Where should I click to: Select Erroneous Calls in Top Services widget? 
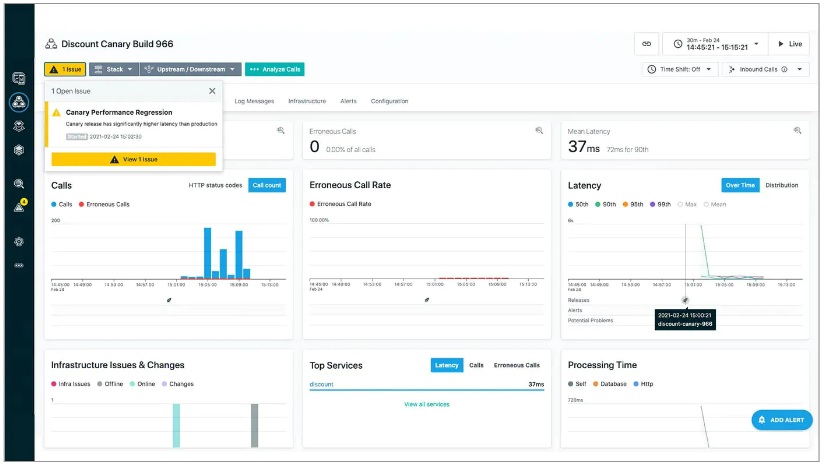pos(516,365)
